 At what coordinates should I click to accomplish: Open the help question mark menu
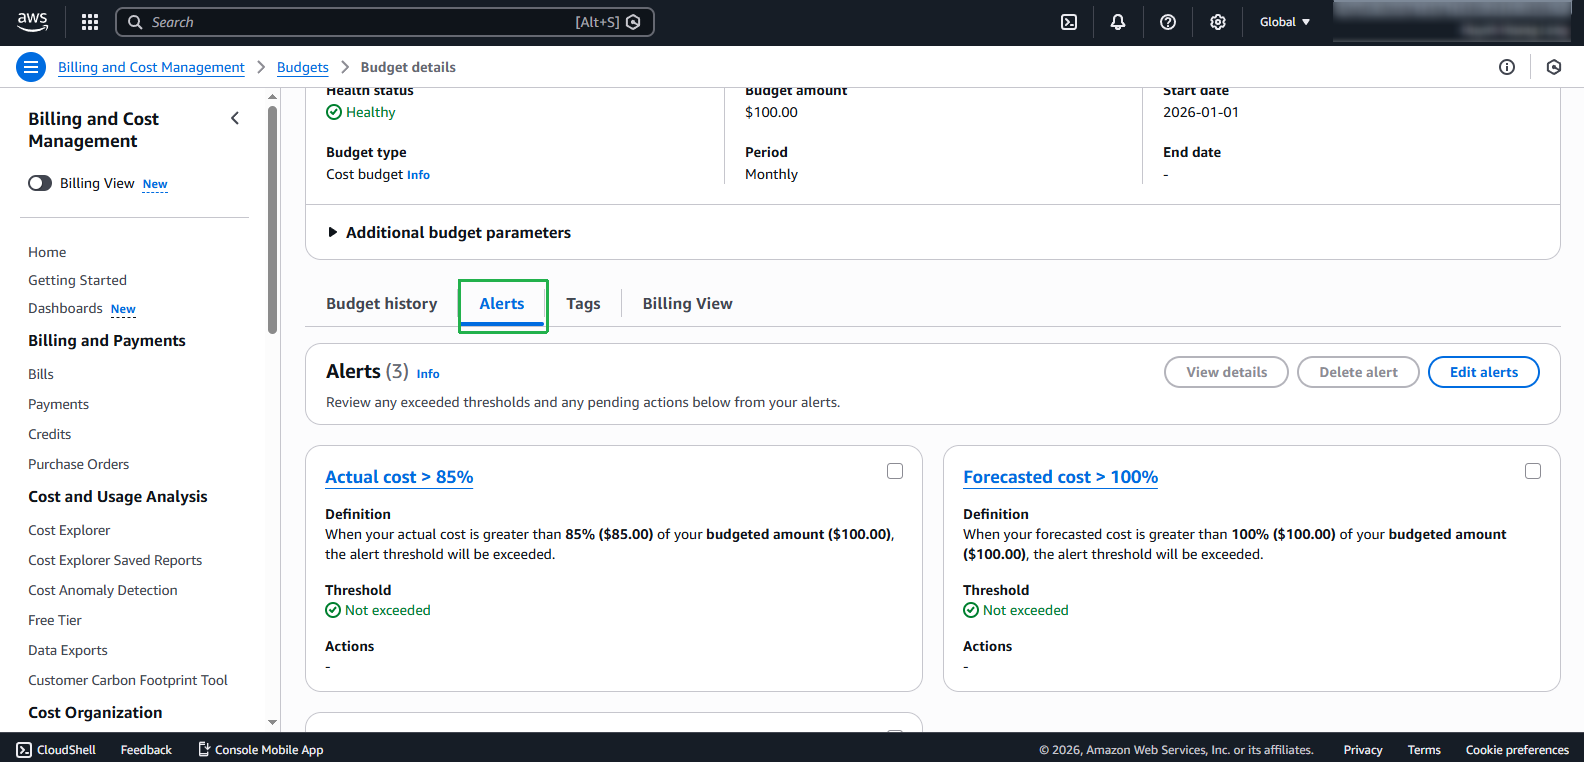pos(1168,22)
